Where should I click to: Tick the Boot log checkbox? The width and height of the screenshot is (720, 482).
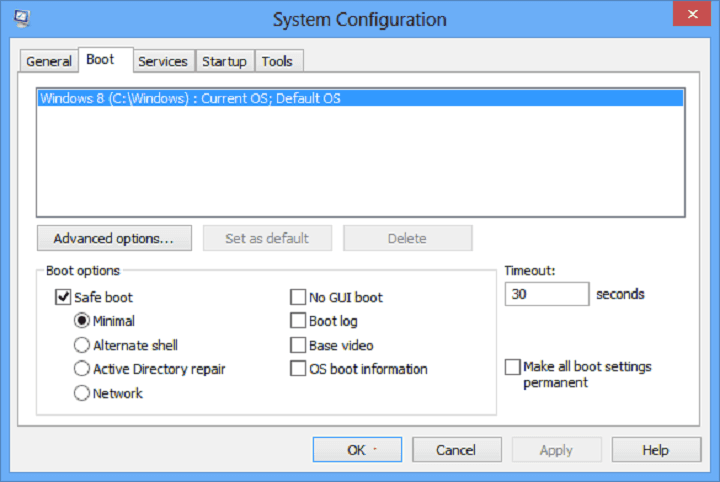[x=298, y=320]
